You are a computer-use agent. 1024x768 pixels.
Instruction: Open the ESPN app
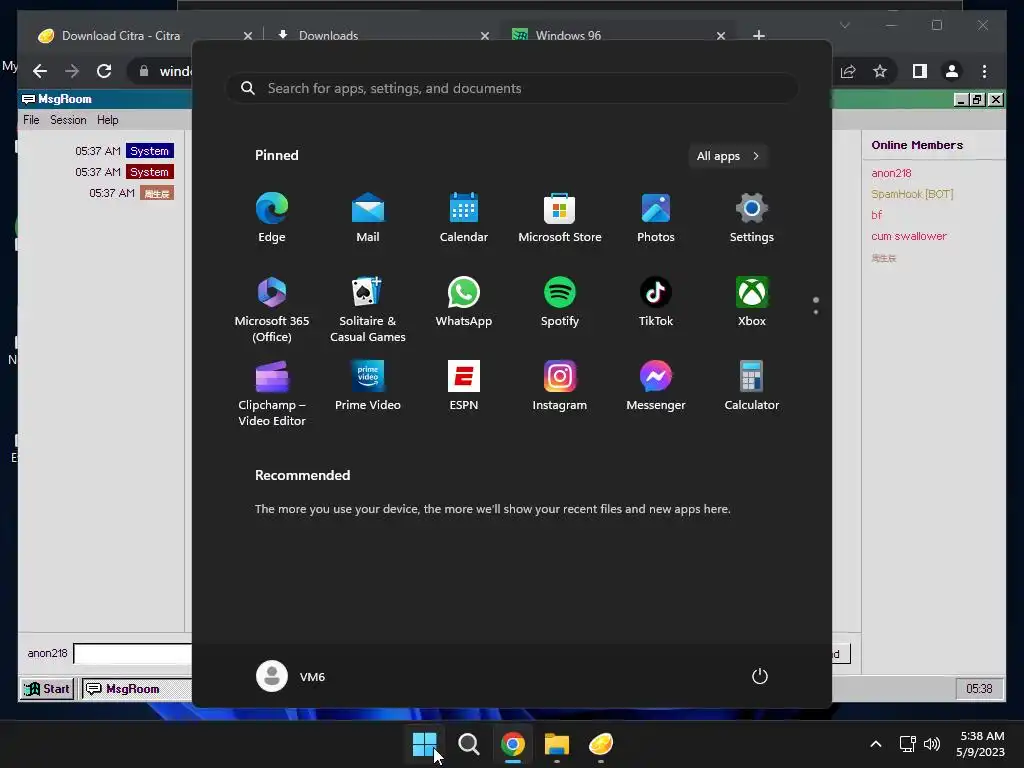click(x=464, y=385)
